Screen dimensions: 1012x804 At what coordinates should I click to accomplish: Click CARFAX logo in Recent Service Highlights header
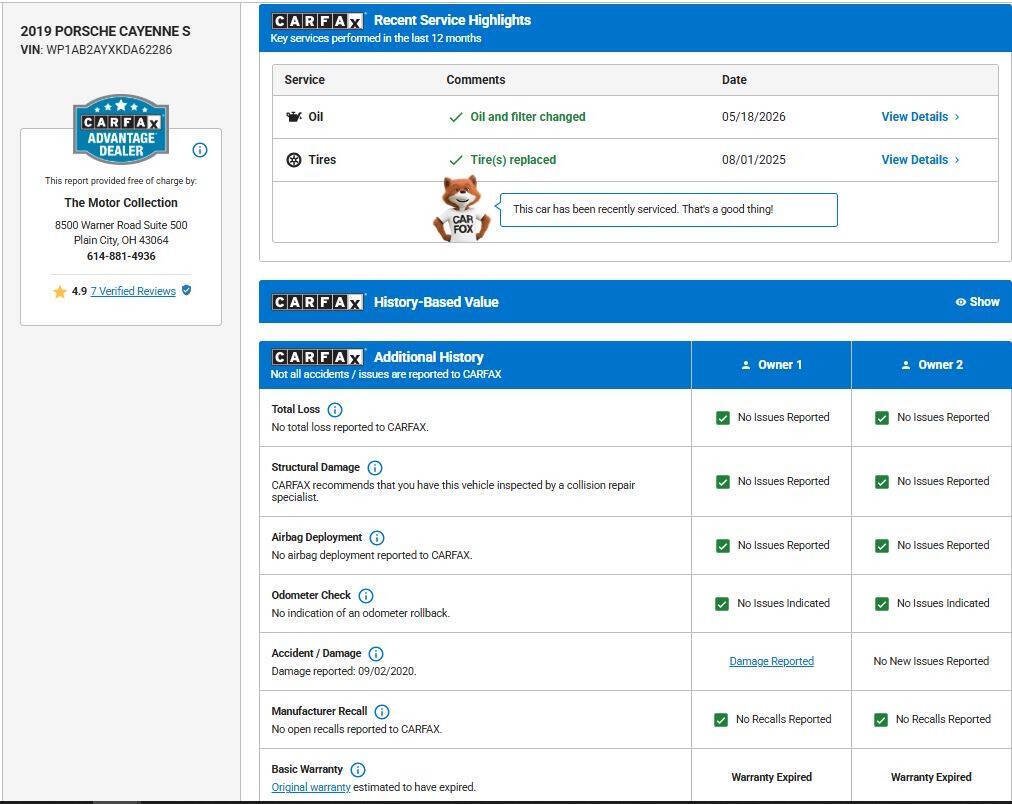point(318,21)
